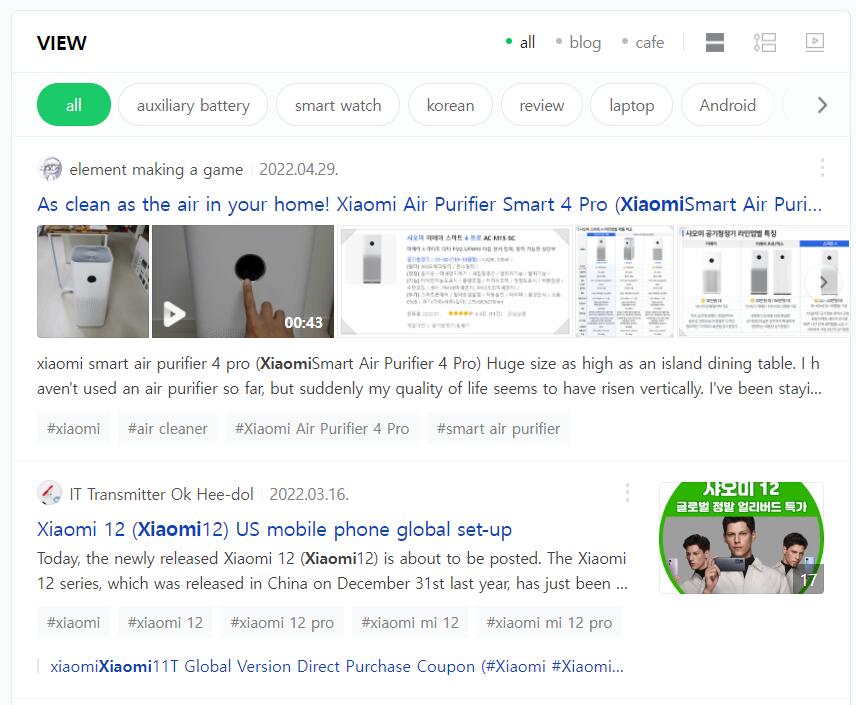
Task: Click the 2022.03.16. post date
Action: [x=309, y=494]
